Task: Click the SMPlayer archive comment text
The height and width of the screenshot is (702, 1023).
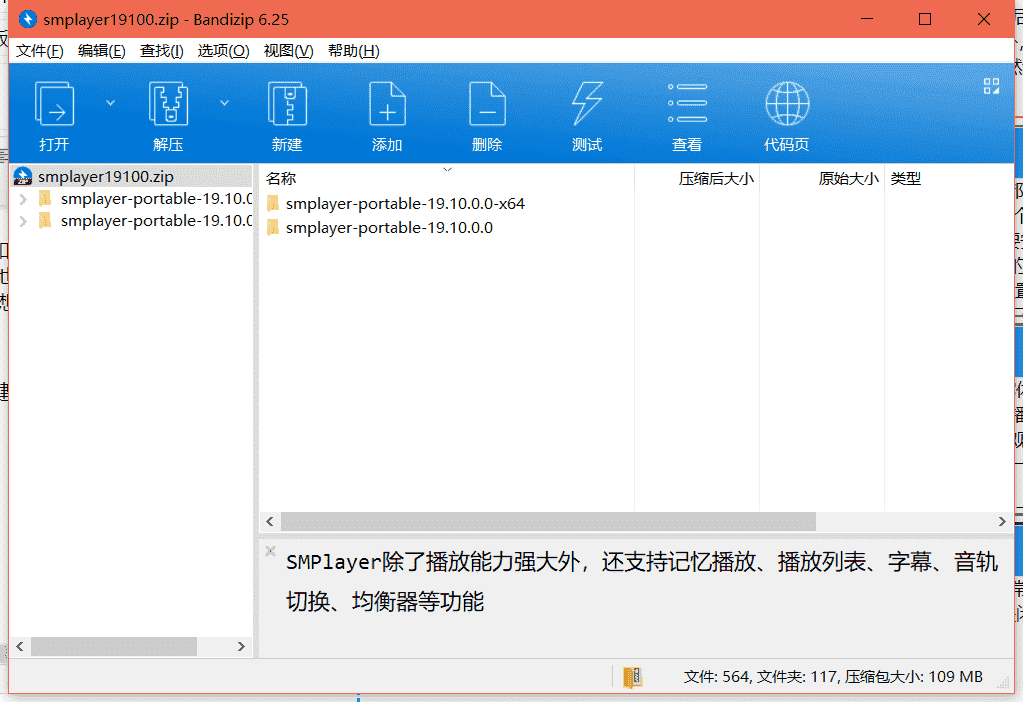Action: point(641,581)
